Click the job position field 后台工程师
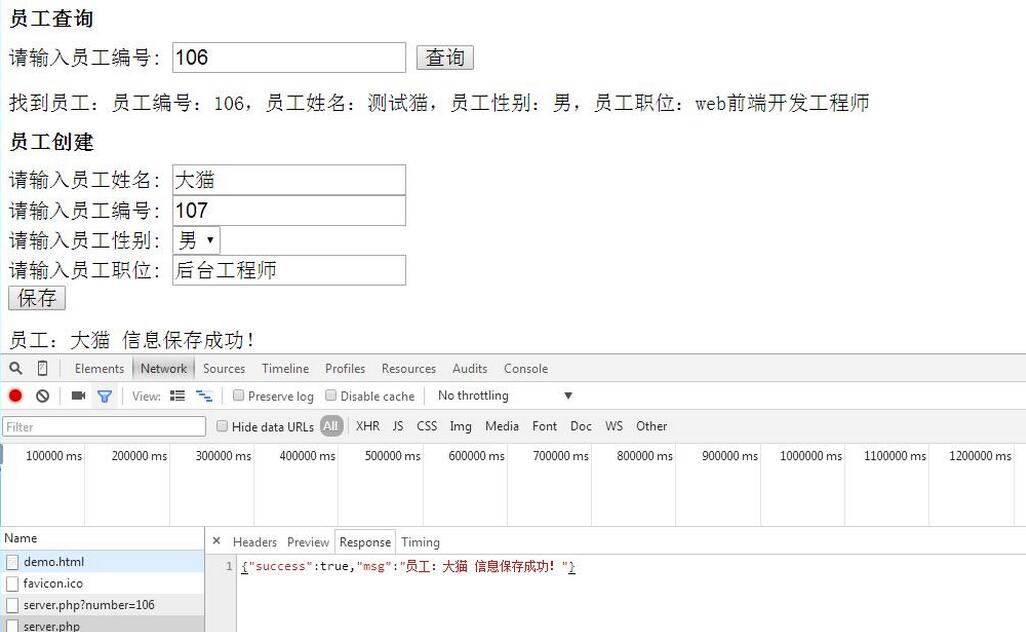Image resolution: width=1026 pixels, height=632 pixels. pos(289,270)
